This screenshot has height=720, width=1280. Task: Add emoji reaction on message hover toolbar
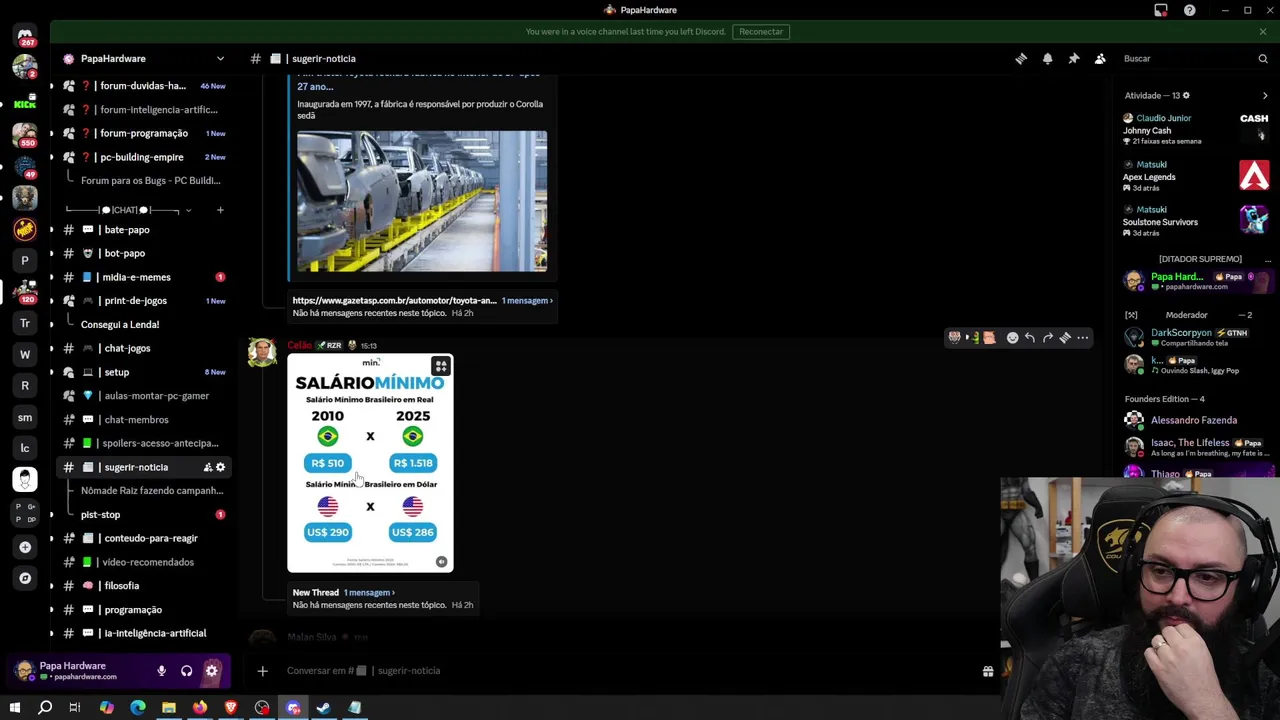pos(1012,338)
